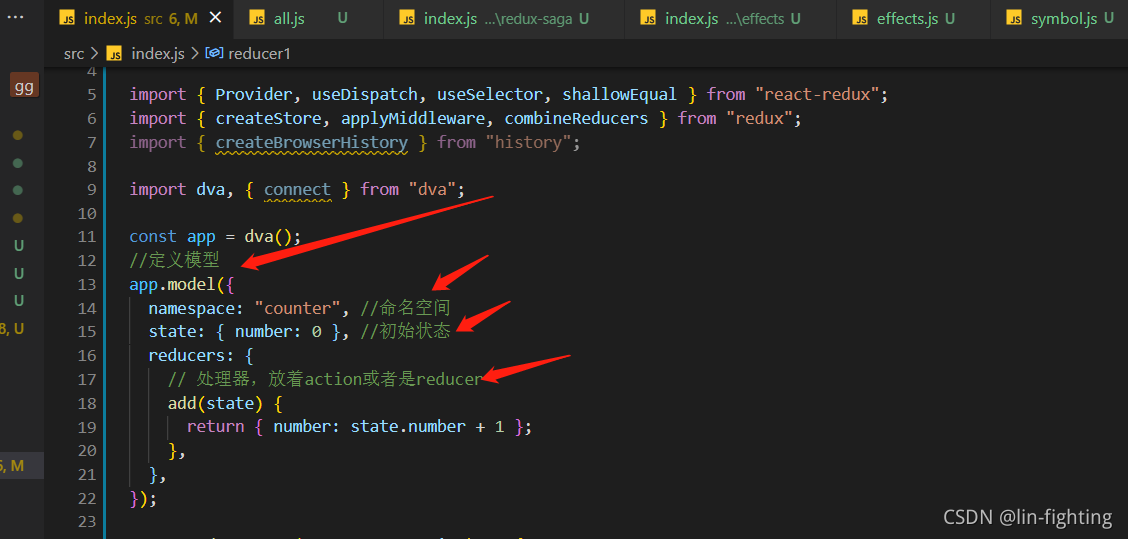Click the "history" string on line 7
This screenshot has width=1128, height=539.
[528, 142]
